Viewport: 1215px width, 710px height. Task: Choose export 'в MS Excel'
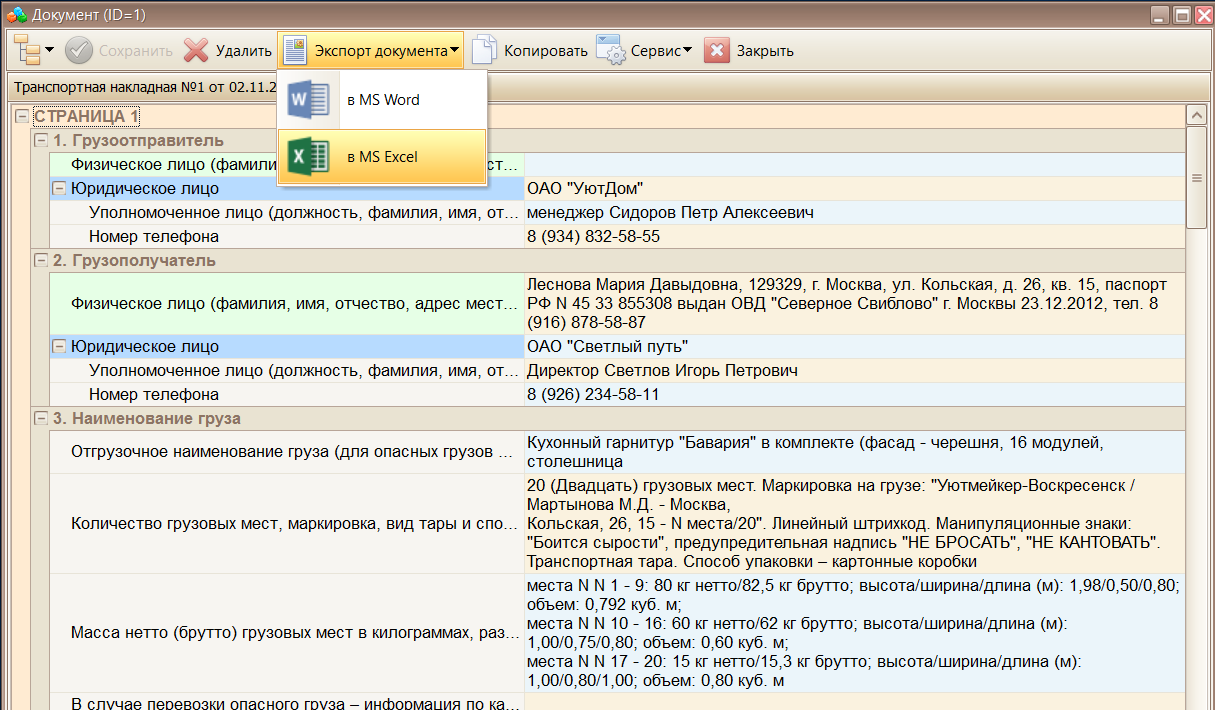coord(382,157)
